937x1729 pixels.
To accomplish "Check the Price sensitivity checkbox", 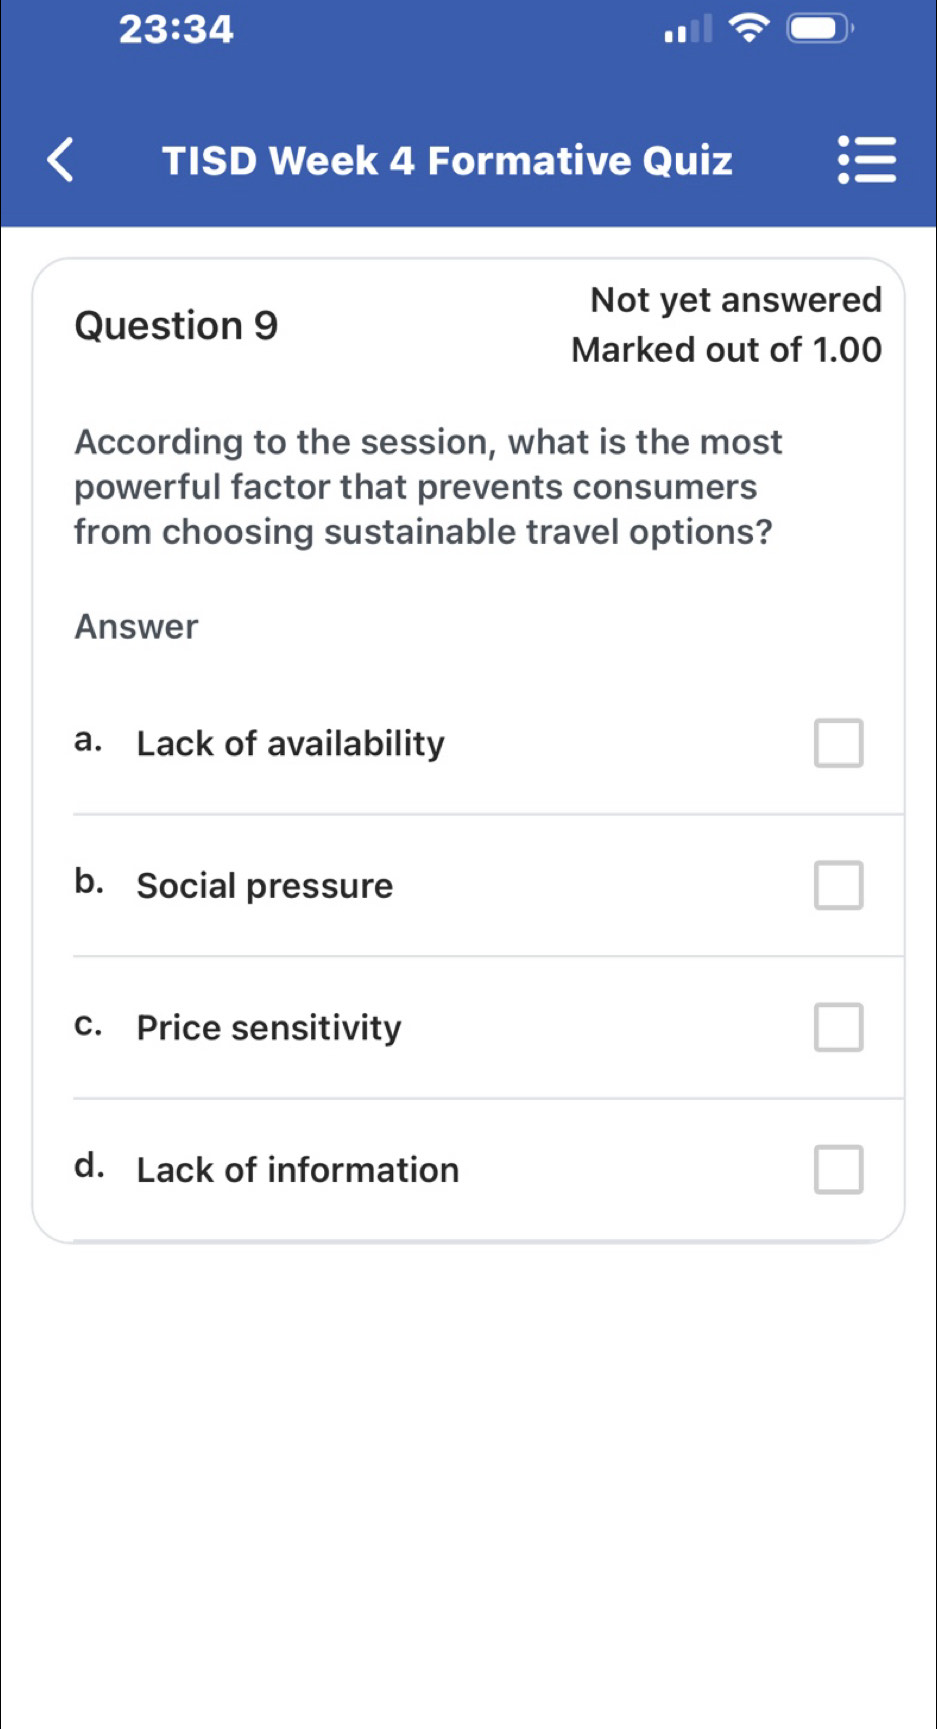I will tap(838, 1027).
